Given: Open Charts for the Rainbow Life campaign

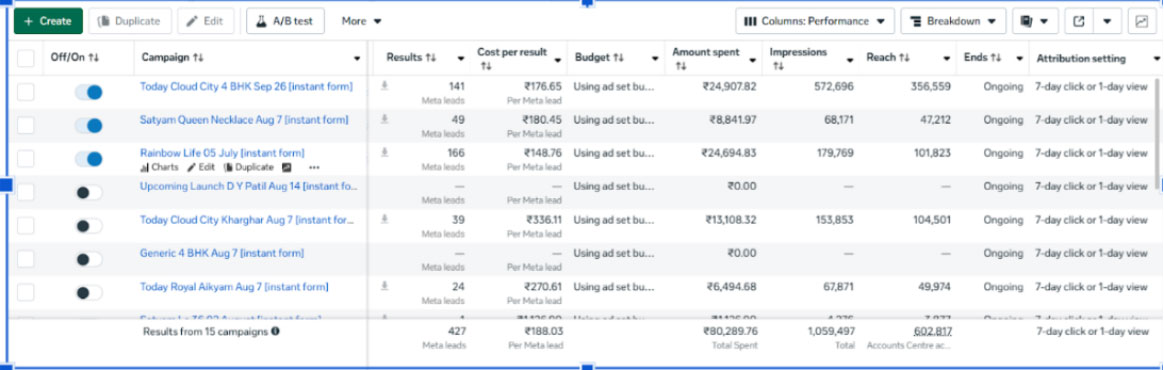Looking at the screenshot, I should pyautogui.click(x=160, y=167).
